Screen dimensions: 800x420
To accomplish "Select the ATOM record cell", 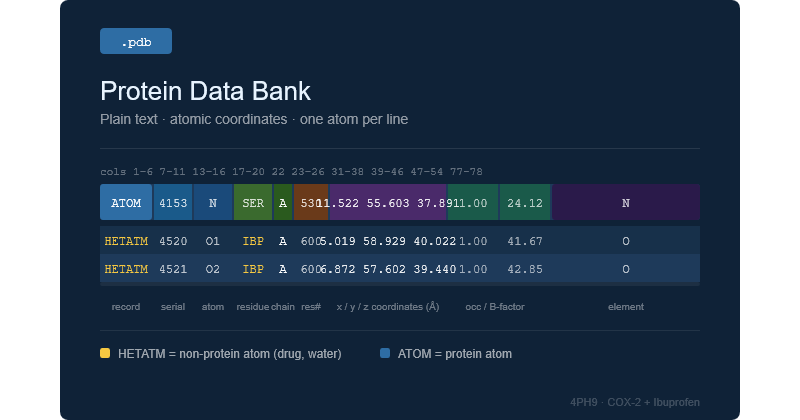I will [126, 202].
